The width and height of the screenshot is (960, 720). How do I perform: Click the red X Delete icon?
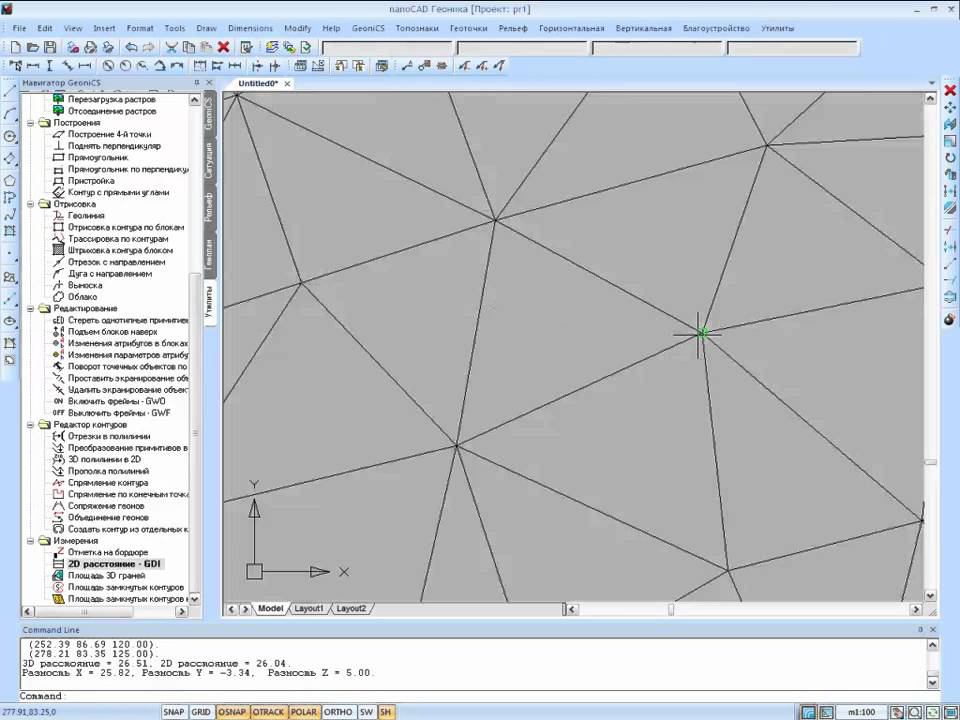click(x=223, y=47)
